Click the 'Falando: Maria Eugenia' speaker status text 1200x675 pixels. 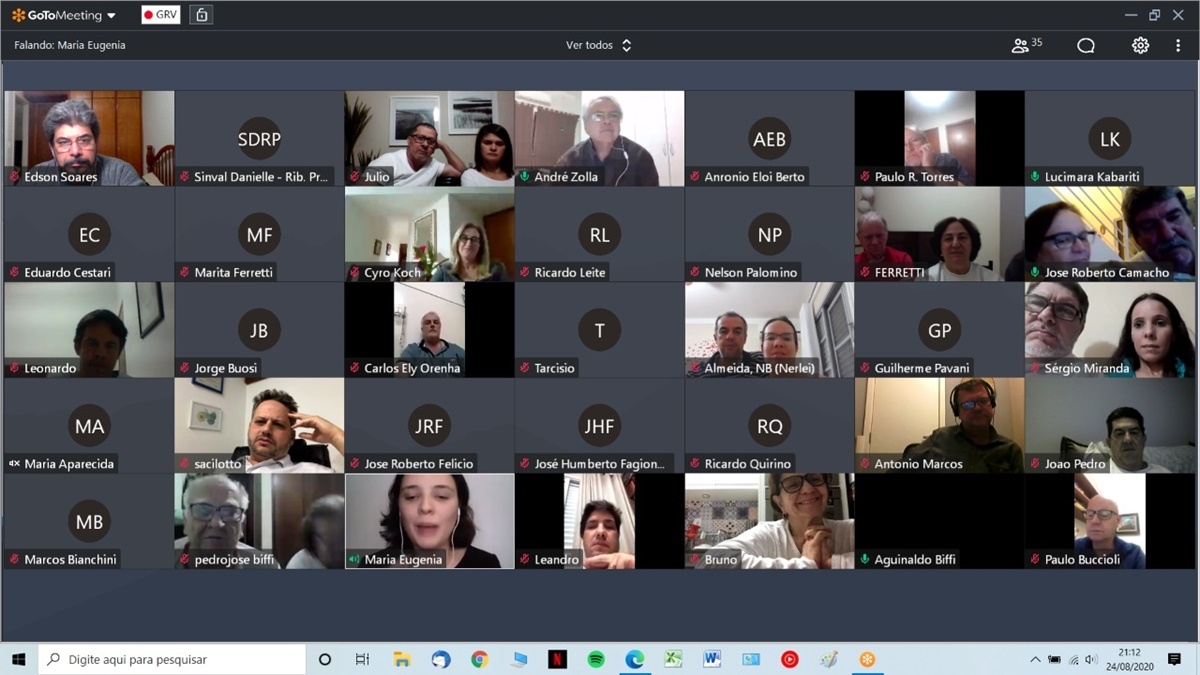(x=70, y=45)
